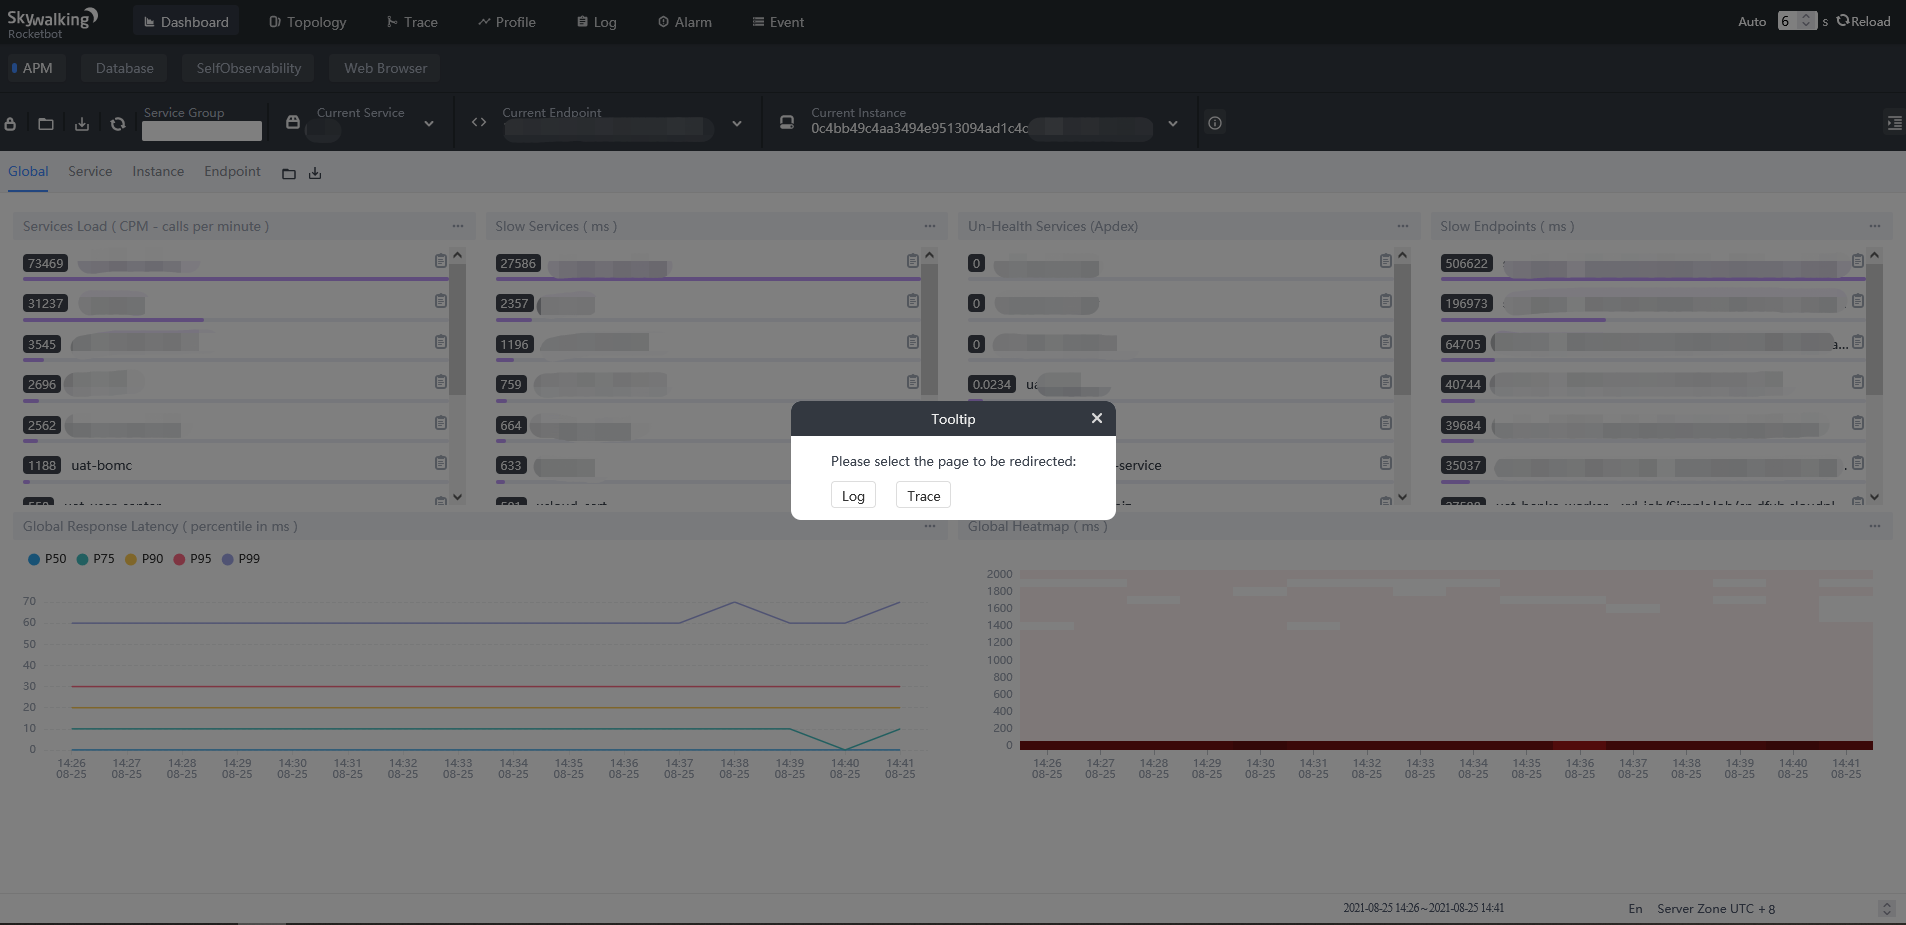Click the lock icon in the toolbar

[10, 124]
